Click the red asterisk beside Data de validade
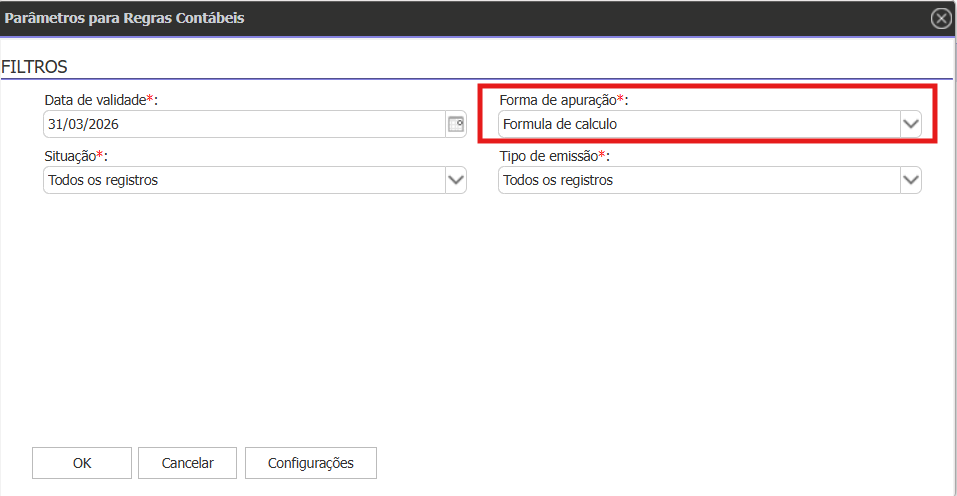This screenshot has width=957, height=496. (150, 99)
